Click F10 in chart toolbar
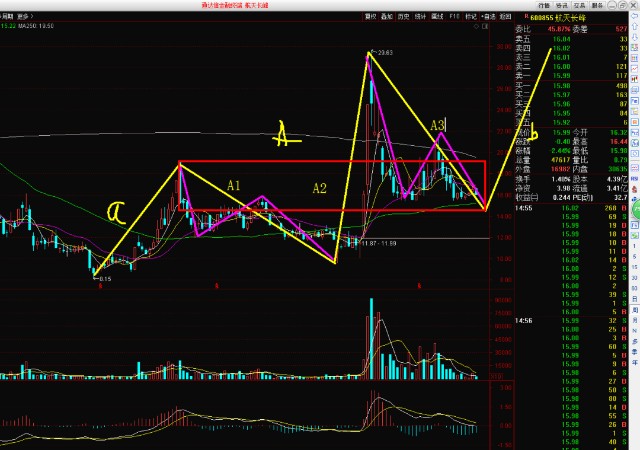 (x=454, y=16)
